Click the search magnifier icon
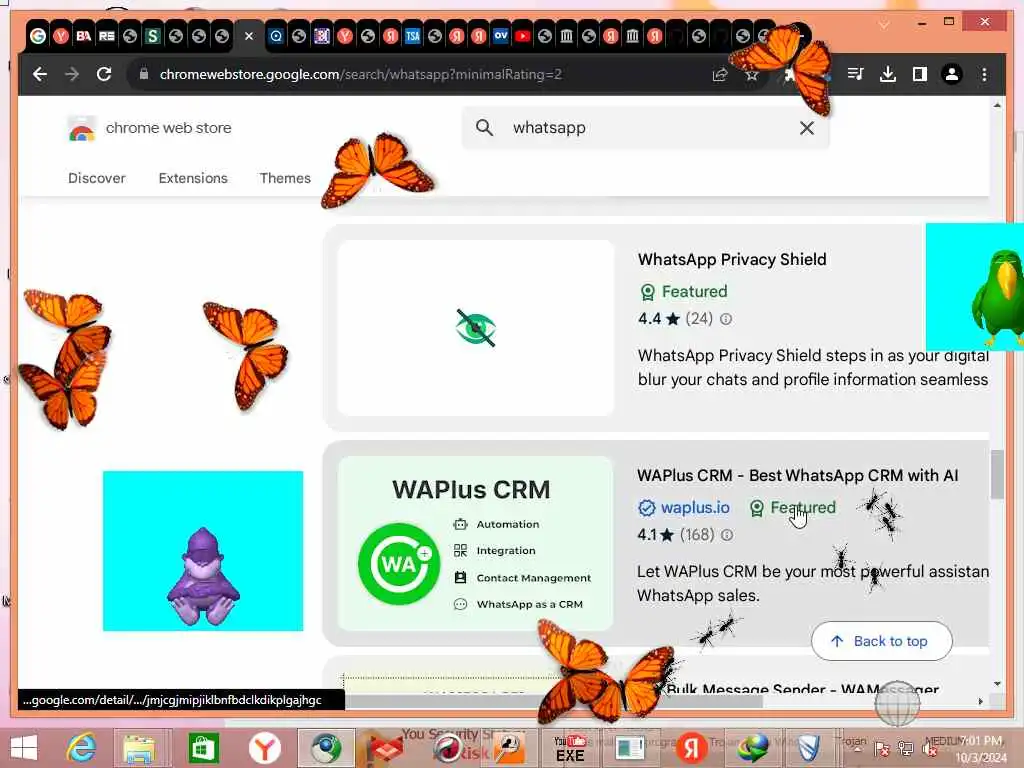This screenshot has width=1024, height=768. click(484, 127)
